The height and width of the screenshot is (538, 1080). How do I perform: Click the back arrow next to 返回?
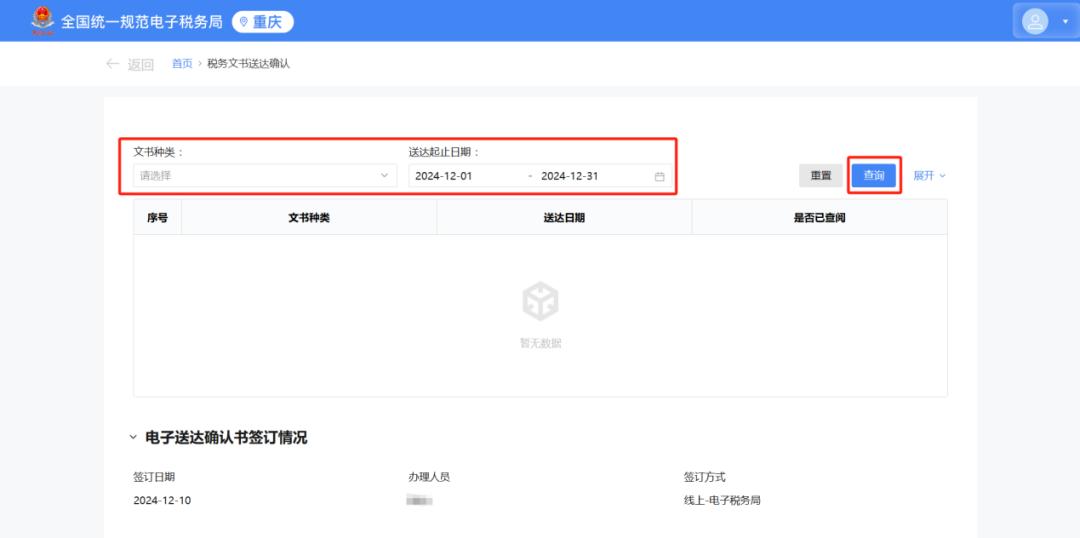[x=113, y=64]
